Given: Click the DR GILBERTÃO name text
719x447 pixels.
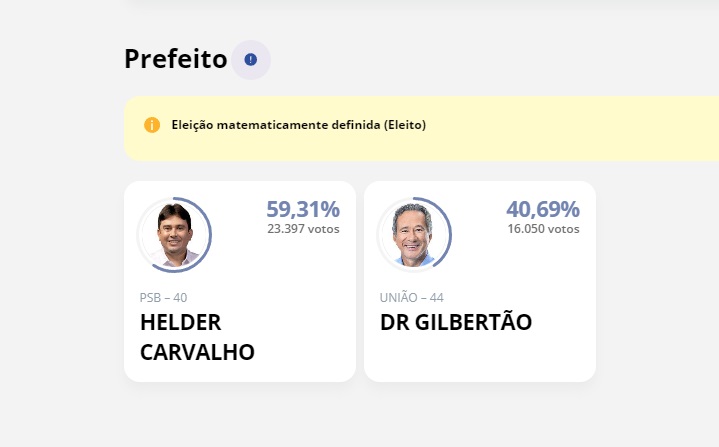Looking at the screenshot, I should tap(456, 323).
